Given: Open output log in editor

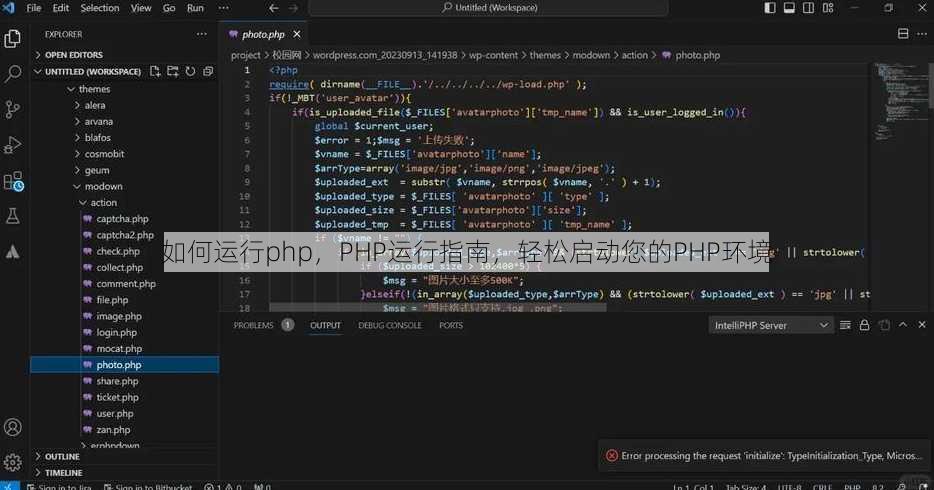Looking at the screenshot, I should click(884, 325).
